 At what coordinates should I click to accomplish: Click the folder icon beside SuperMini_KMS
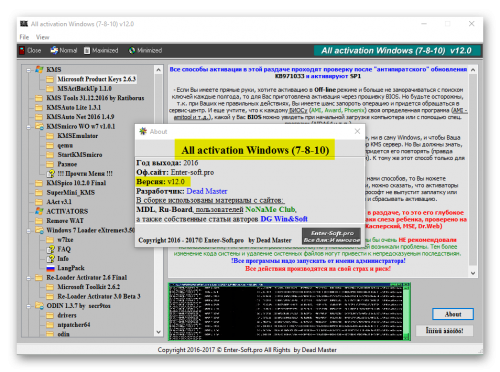pyautogui.click(x=39, y=193)
